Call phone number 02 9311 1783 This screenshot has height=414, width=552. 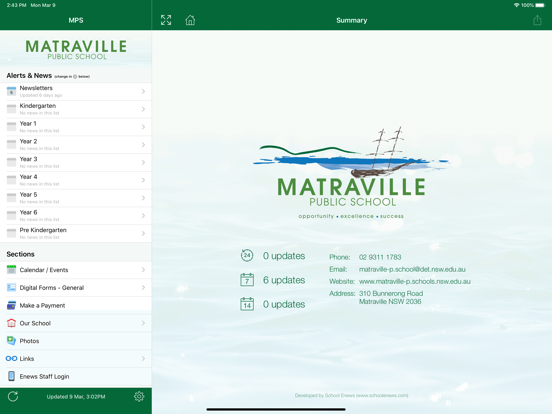pyautogui.click(x=380, y=257)
